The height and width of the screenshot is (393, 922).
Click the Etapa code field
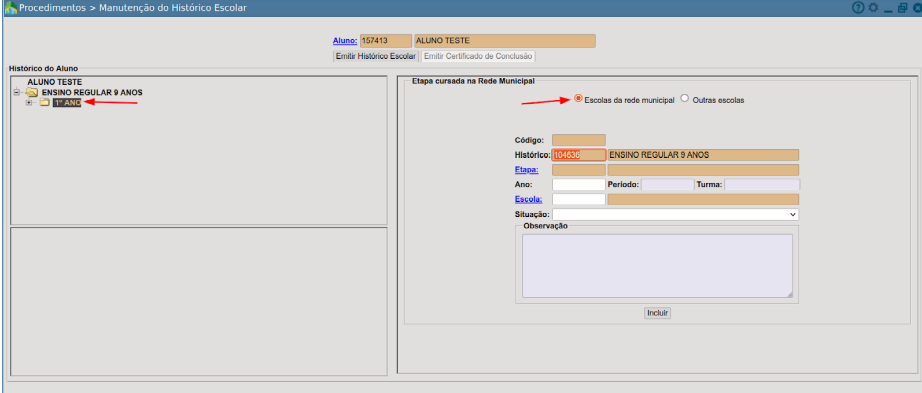click(579, 170)
